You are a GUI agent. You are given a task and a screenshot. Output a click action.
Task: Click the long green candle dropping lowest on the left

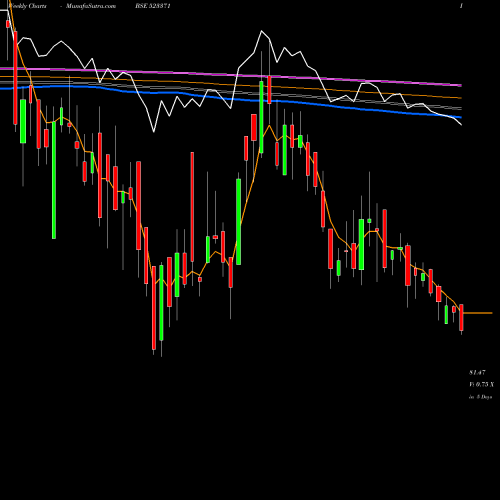[x=54, y=180]
